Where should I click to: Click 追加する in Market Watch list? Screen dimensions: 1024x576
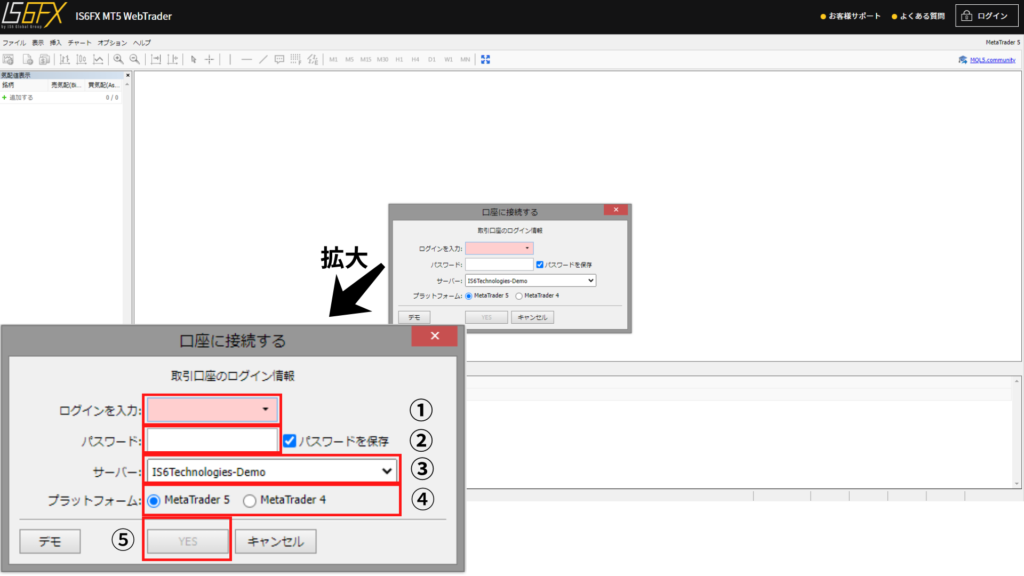coord(21,97)
